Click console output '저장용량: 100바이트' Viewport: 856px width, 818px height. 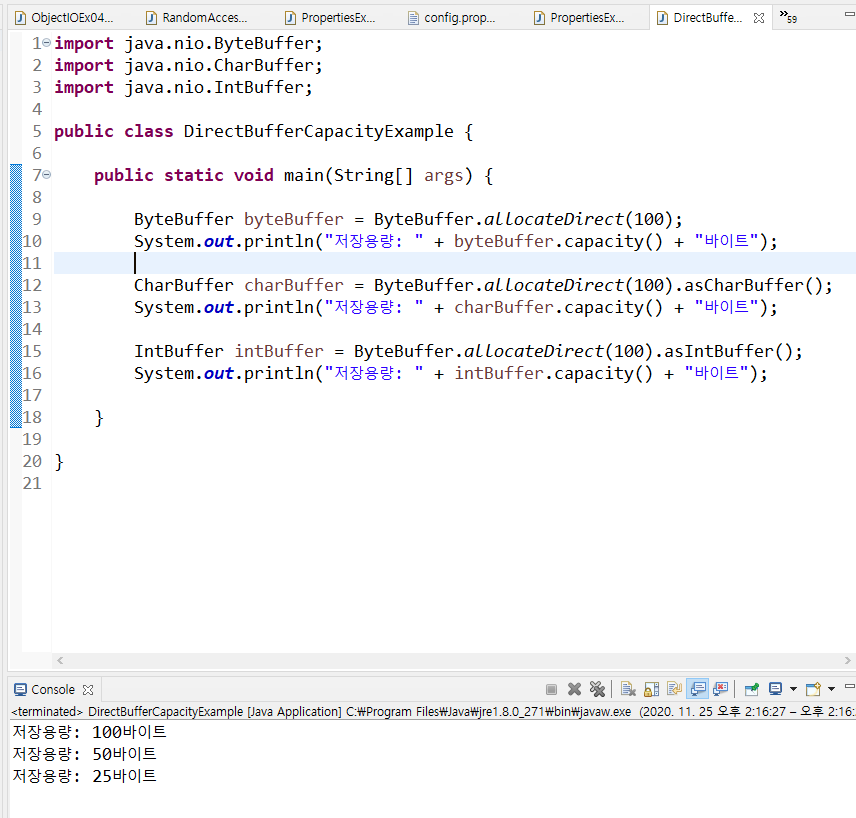(x=90, y=732)
